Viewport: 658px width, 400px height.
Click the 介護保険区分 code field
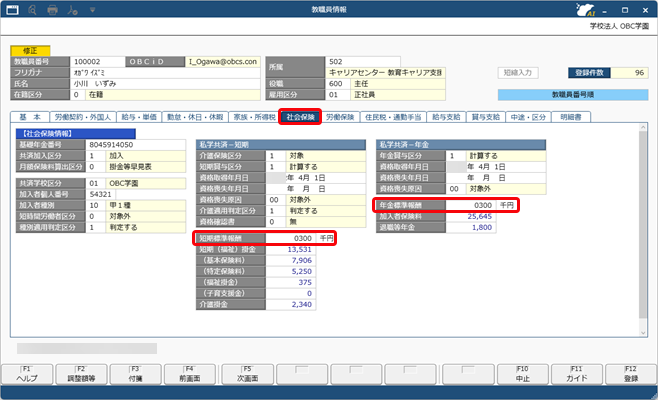tap(276, 156)
